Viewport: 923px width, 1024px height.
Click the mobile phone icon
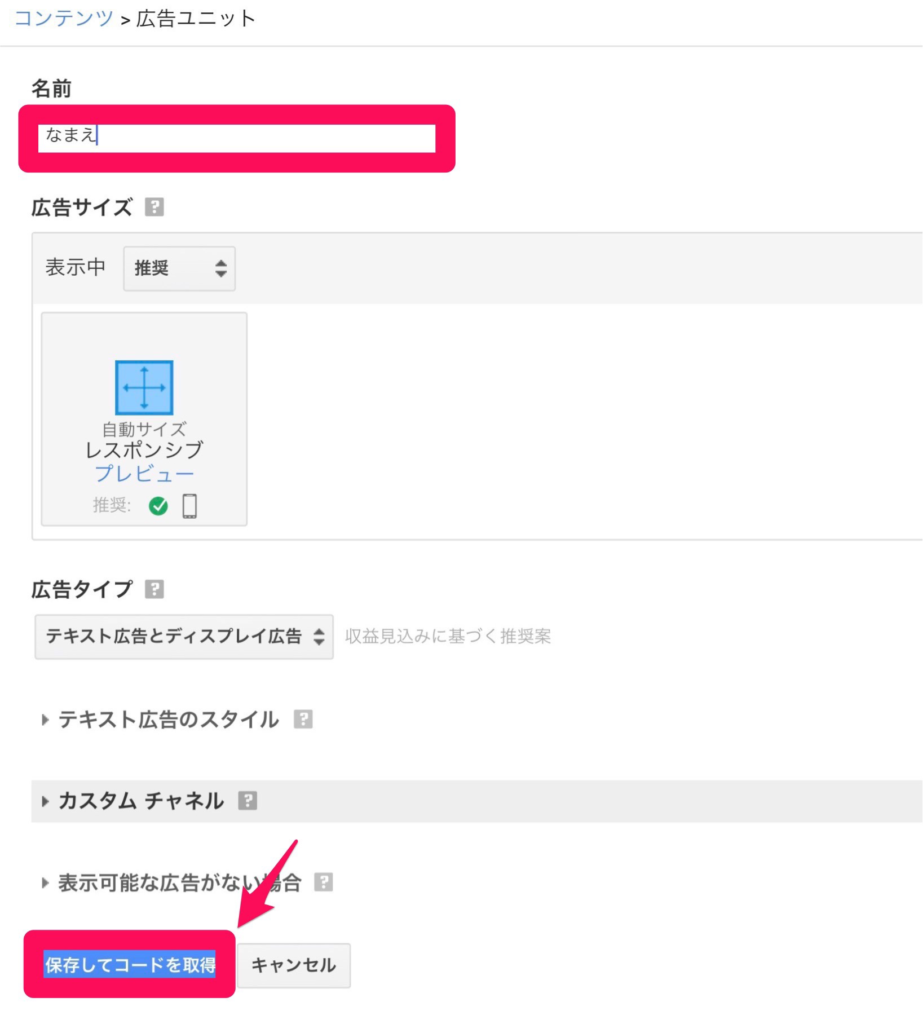189,506
